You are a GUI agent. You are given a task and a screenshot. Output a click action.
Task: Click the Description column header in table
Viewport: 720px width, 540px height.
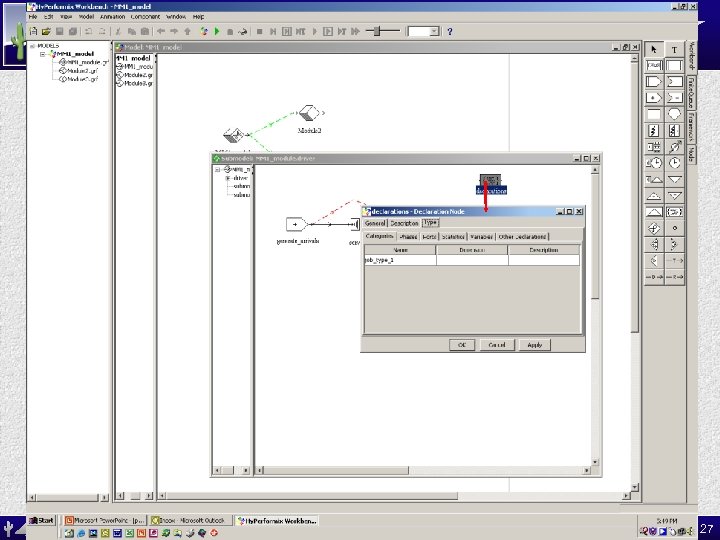(x=544, y=250)
